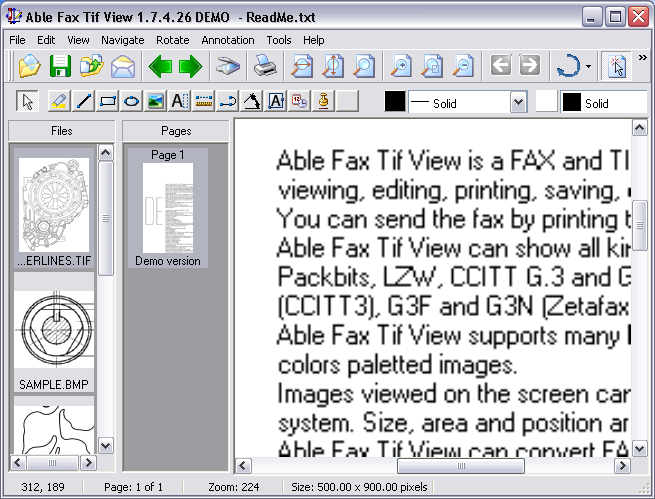Click the 'Zoom: 224' status entry
This screenshot has height=499, width=655.
tap(234, 487)
